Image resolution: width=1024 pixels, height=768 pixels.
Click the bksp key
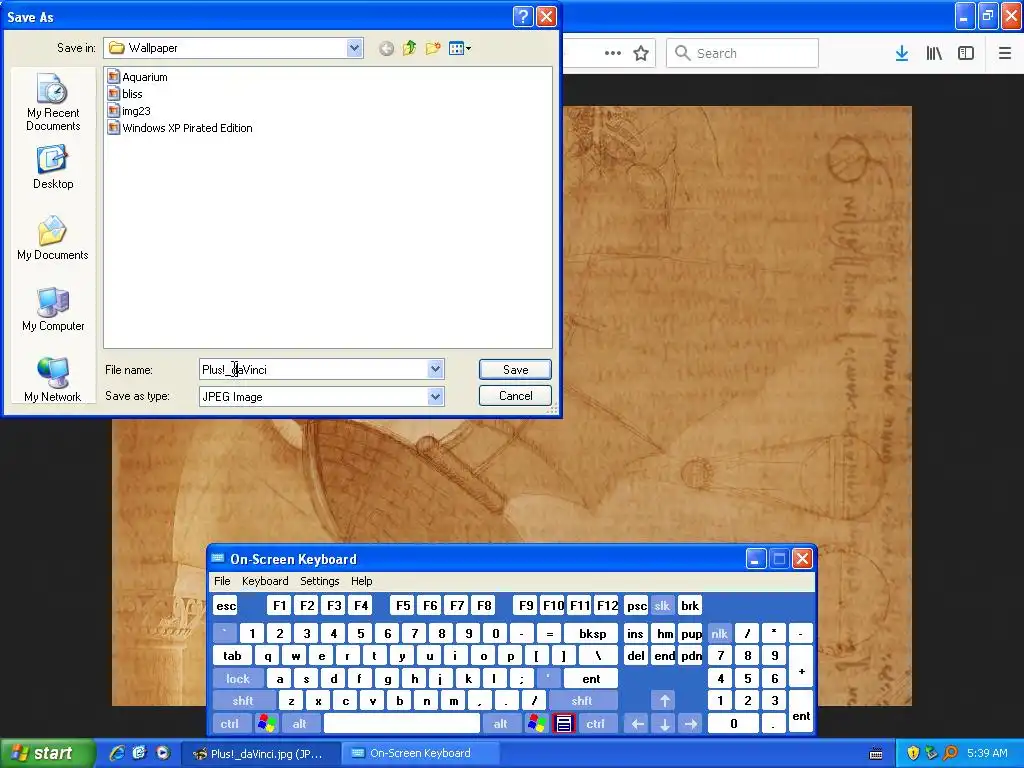pyautogui.click(x=592, y=633)
